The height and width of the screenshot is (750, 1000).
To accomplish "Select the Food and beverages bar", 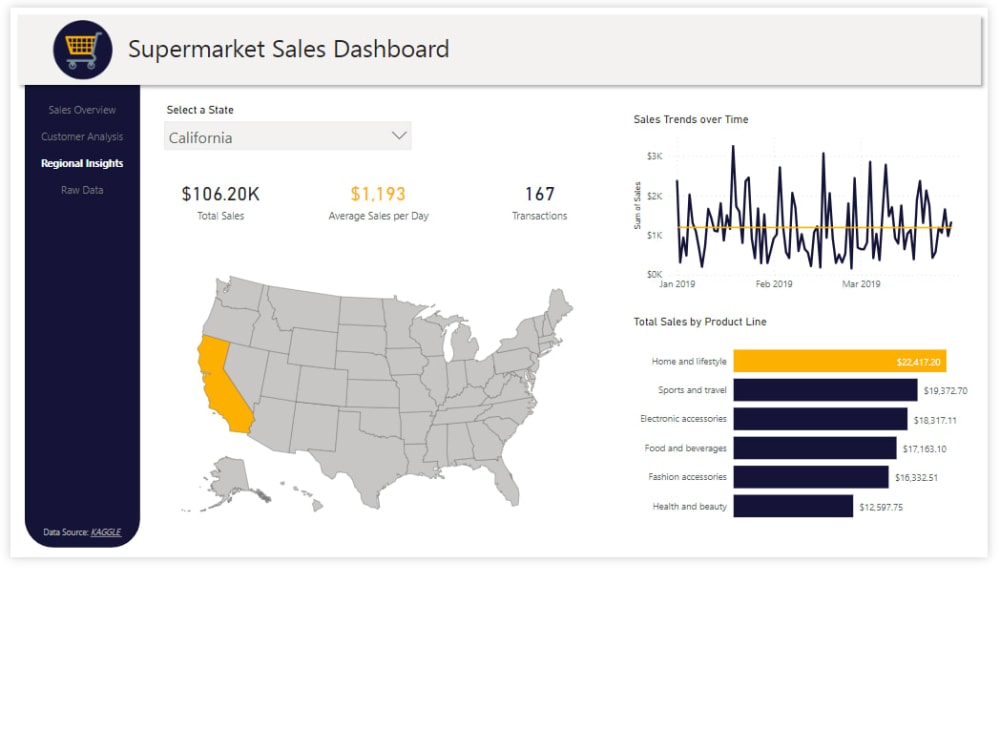I will (x=815, y=448).
